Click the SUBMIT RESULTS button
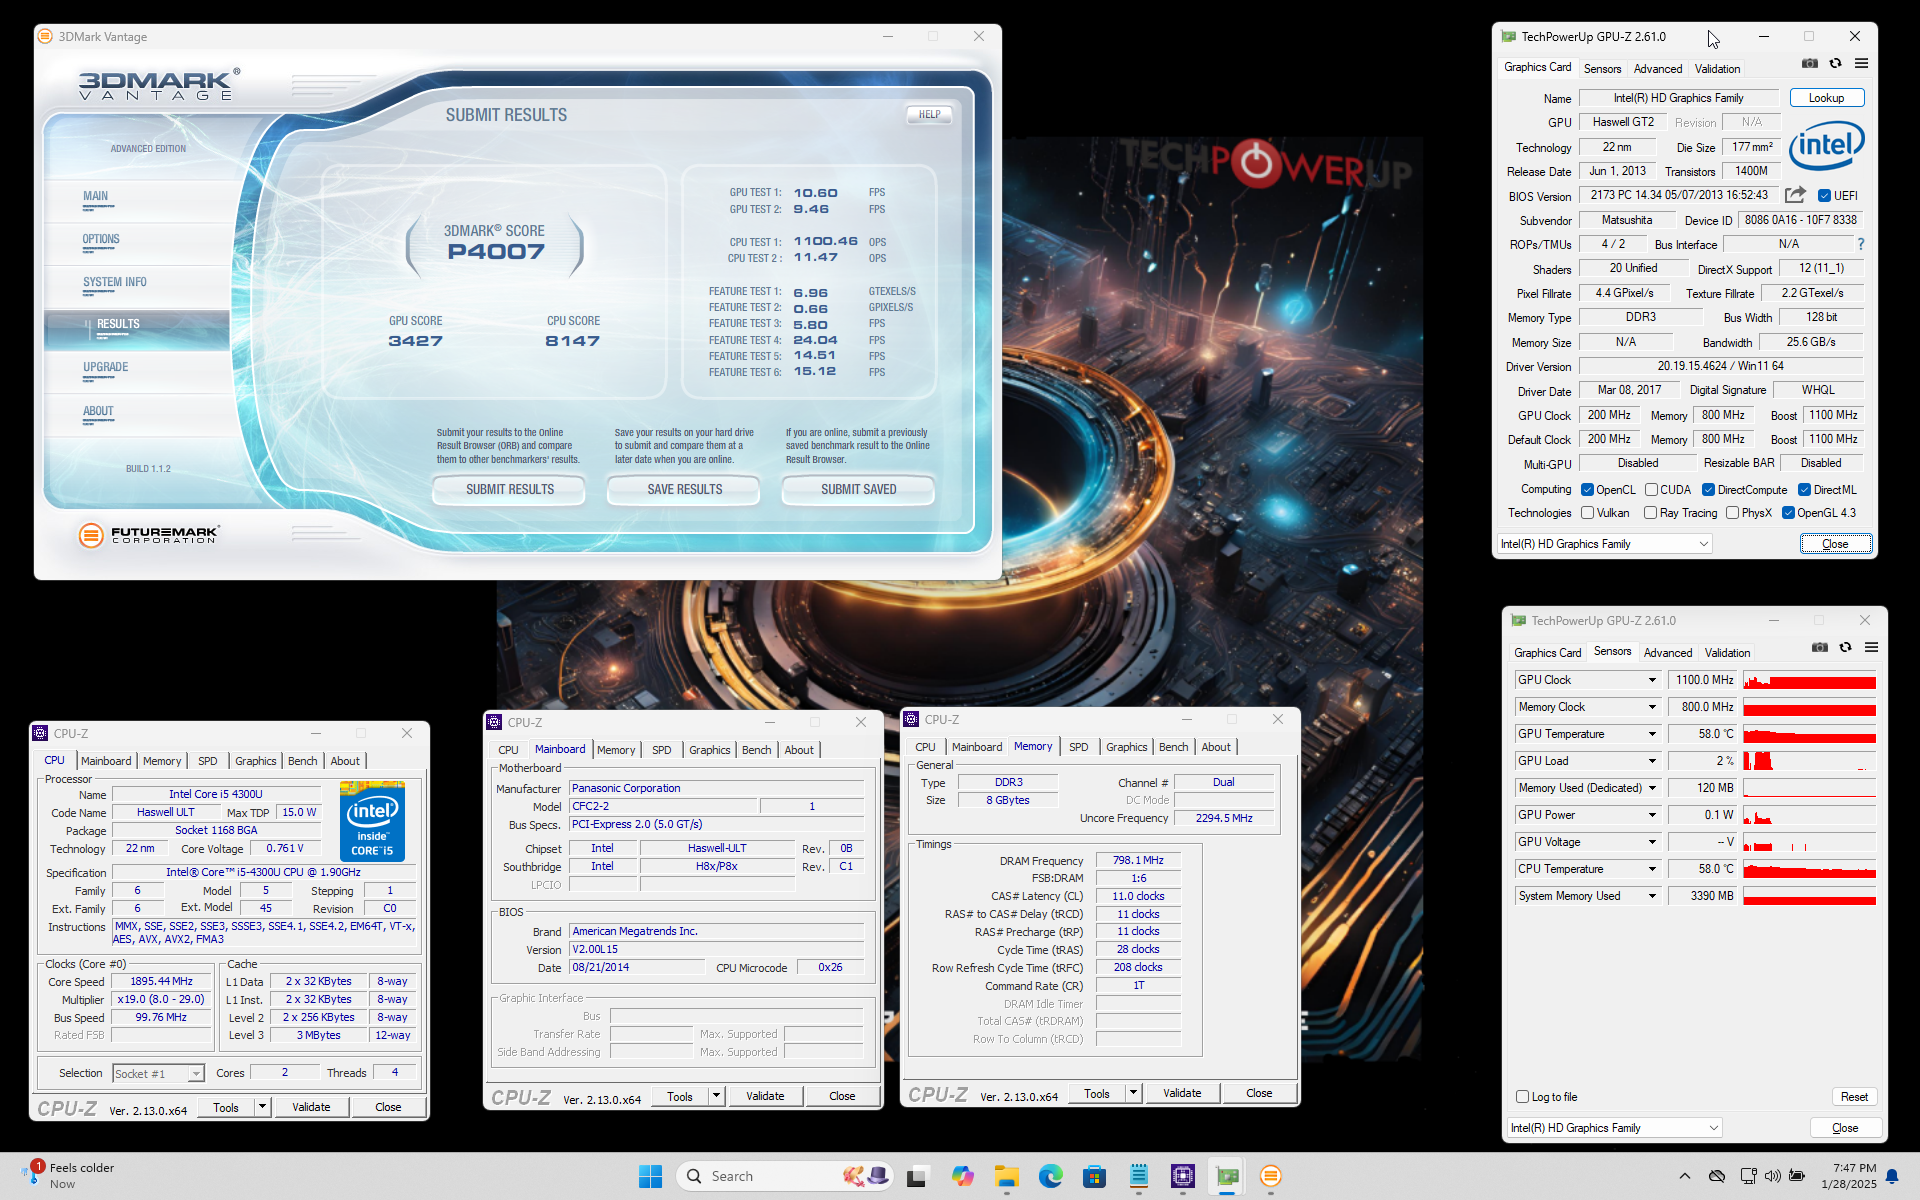1920x1200 pixels. pos(510,489)
